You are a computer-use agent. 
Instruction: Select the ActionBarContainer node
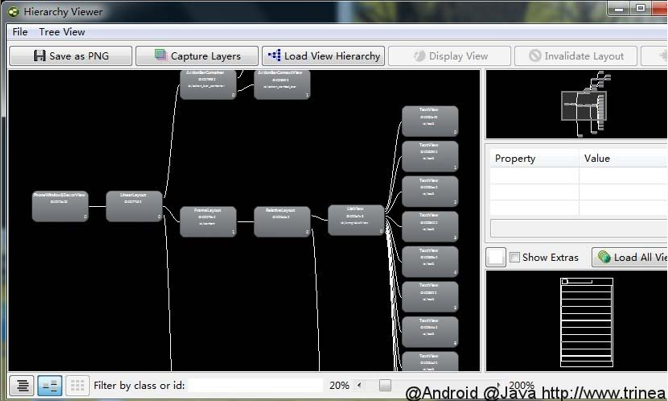pyautogui.click(x=208, y=84)
